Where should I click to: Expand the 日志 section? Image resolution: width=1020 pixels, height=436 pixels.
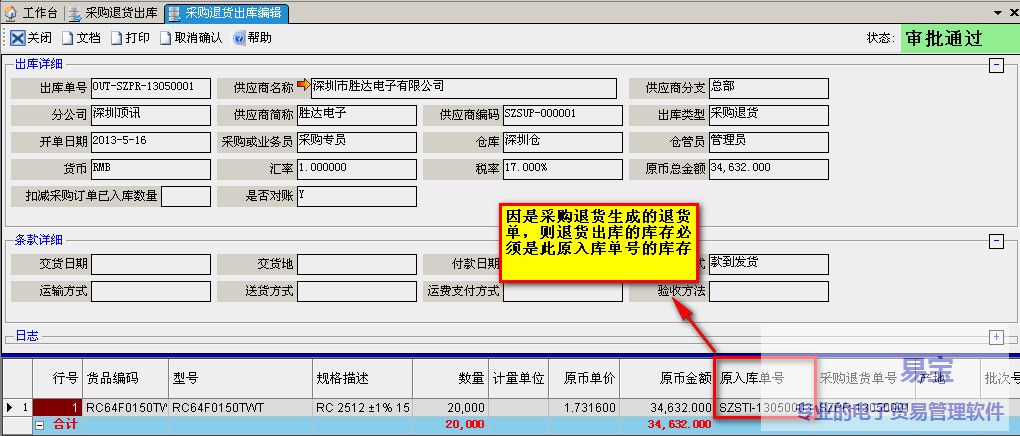(995, 338)
